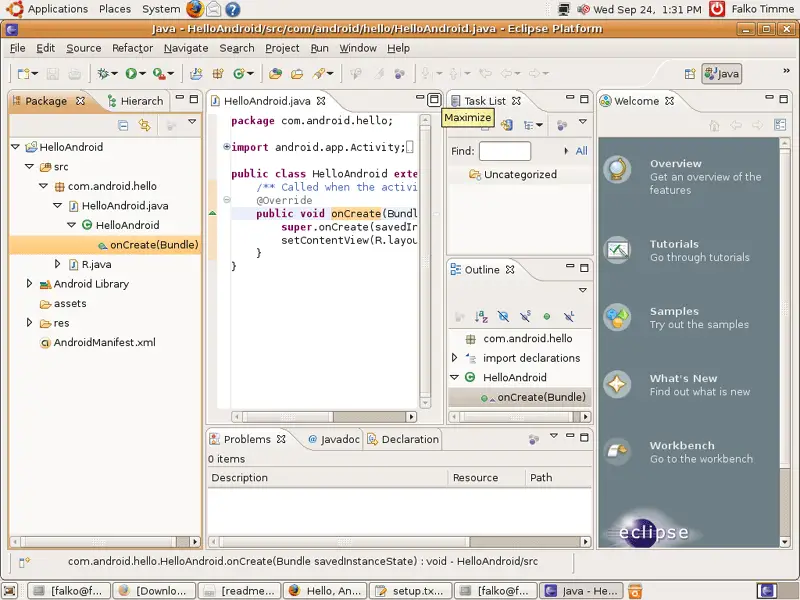Click the Open Type toolbar icon
800x600 pixels.
coord(276,74)
